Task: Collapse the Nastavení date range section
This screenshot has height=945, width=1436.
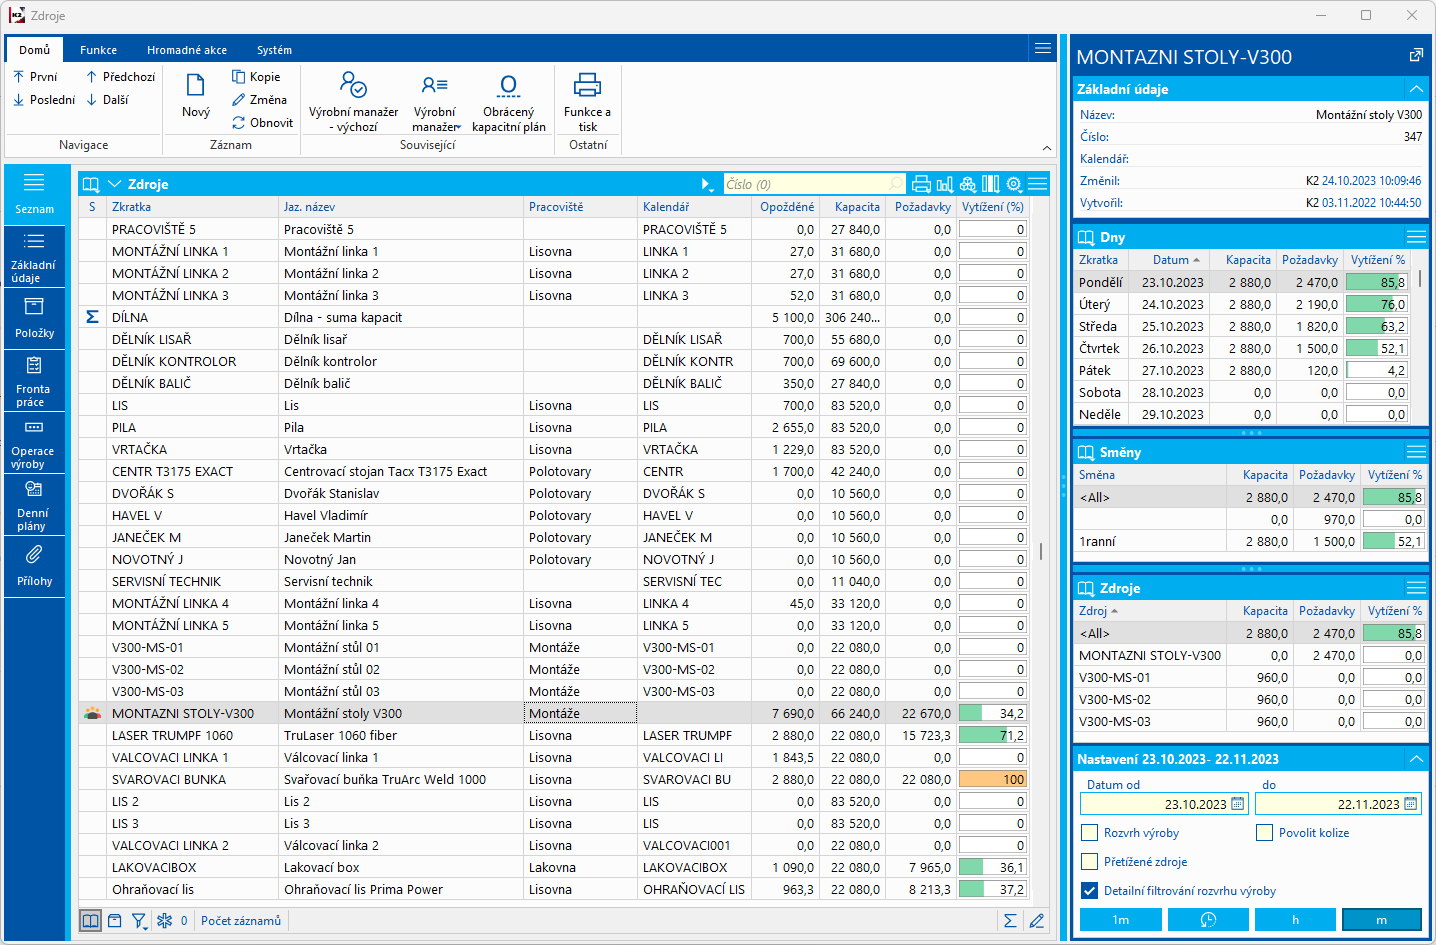Action: pos(1415,759)
